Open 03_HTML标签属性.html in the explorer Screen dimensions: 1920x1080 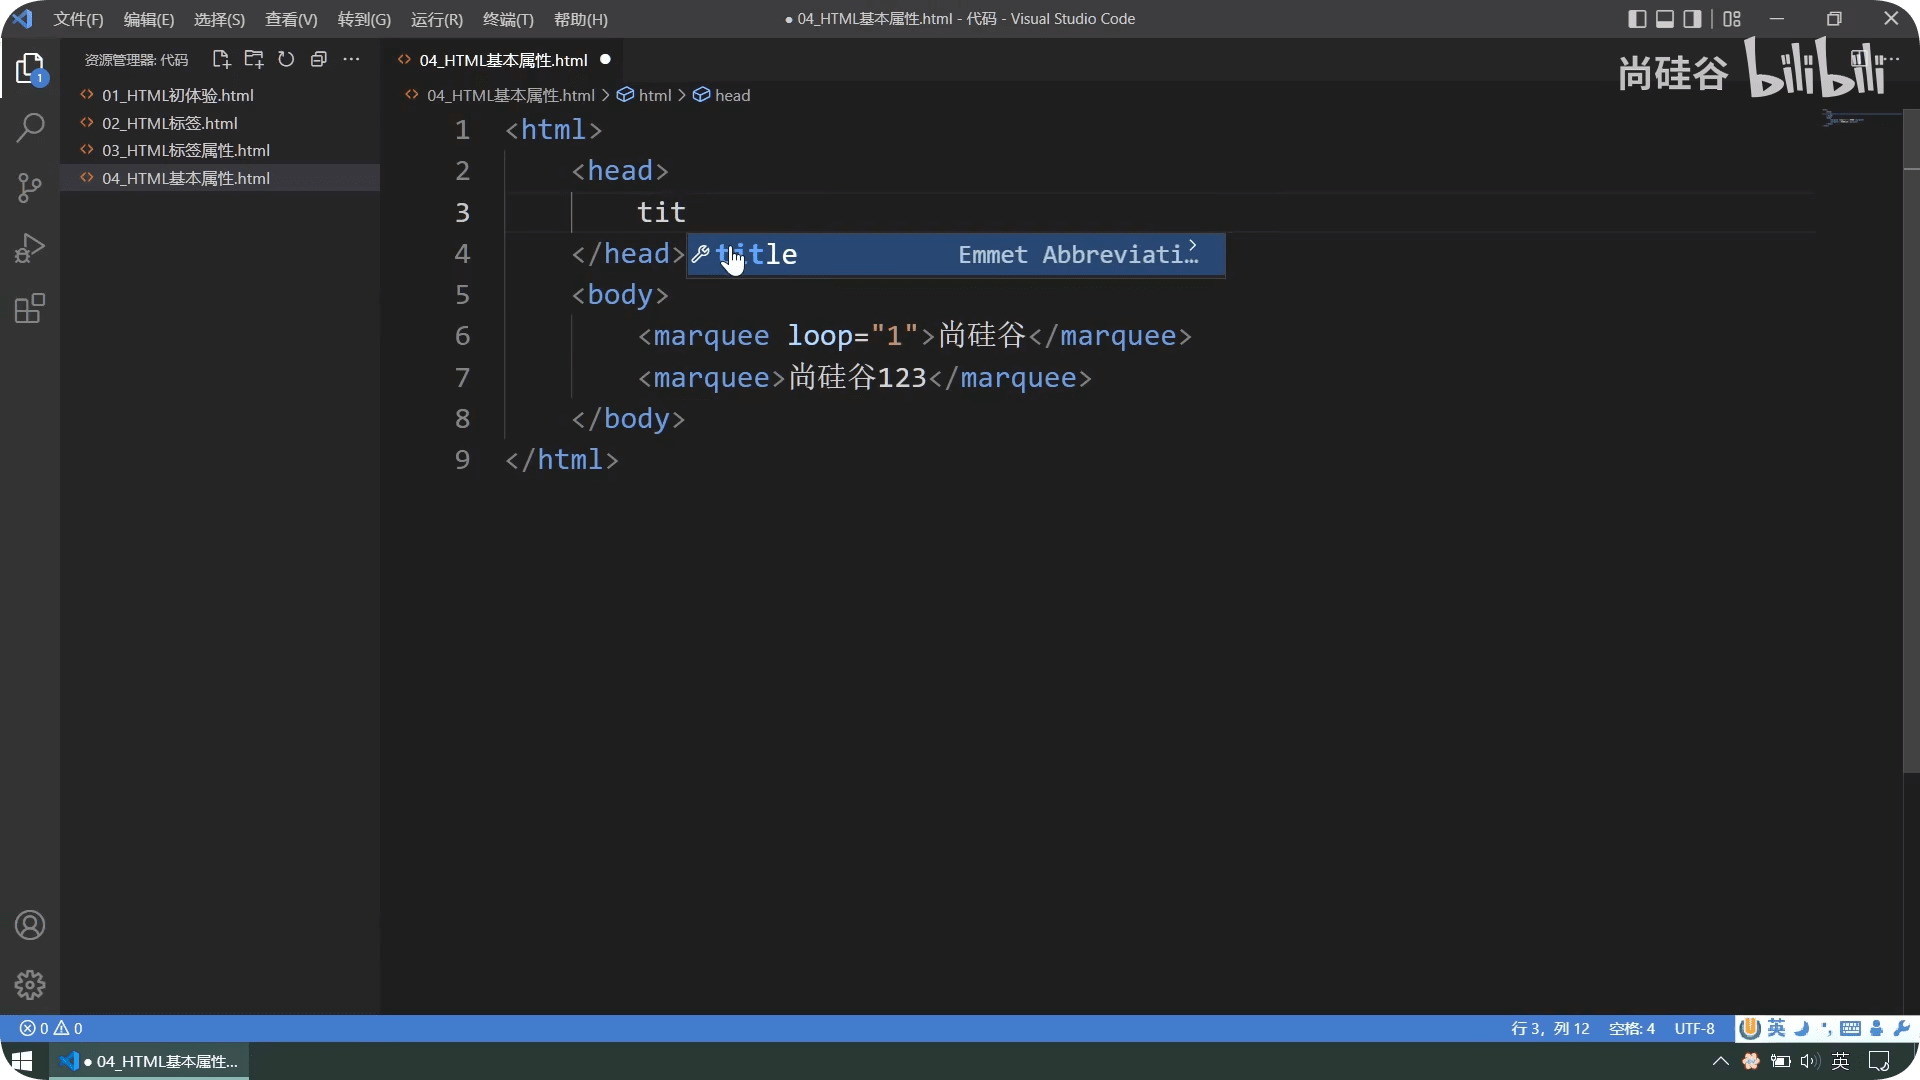186,150
